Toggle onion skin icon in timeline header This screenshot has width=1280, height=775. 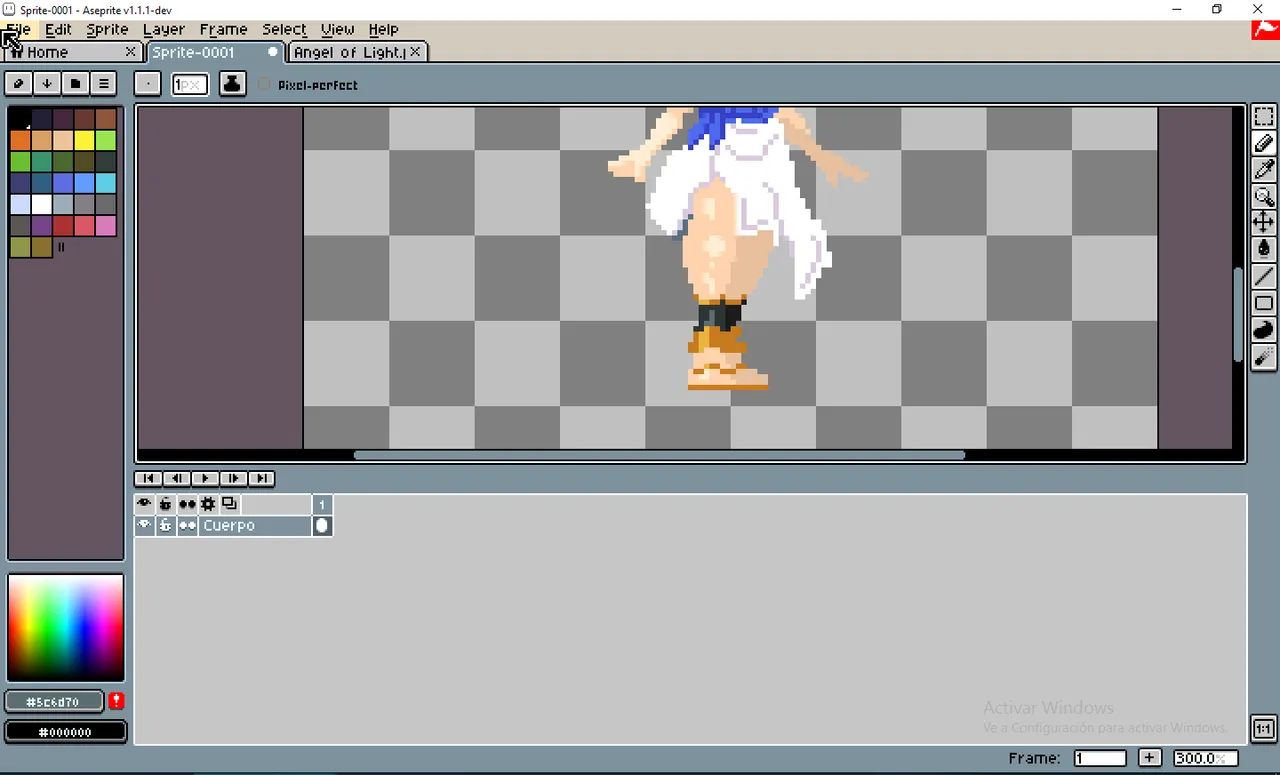click(229, 504)
